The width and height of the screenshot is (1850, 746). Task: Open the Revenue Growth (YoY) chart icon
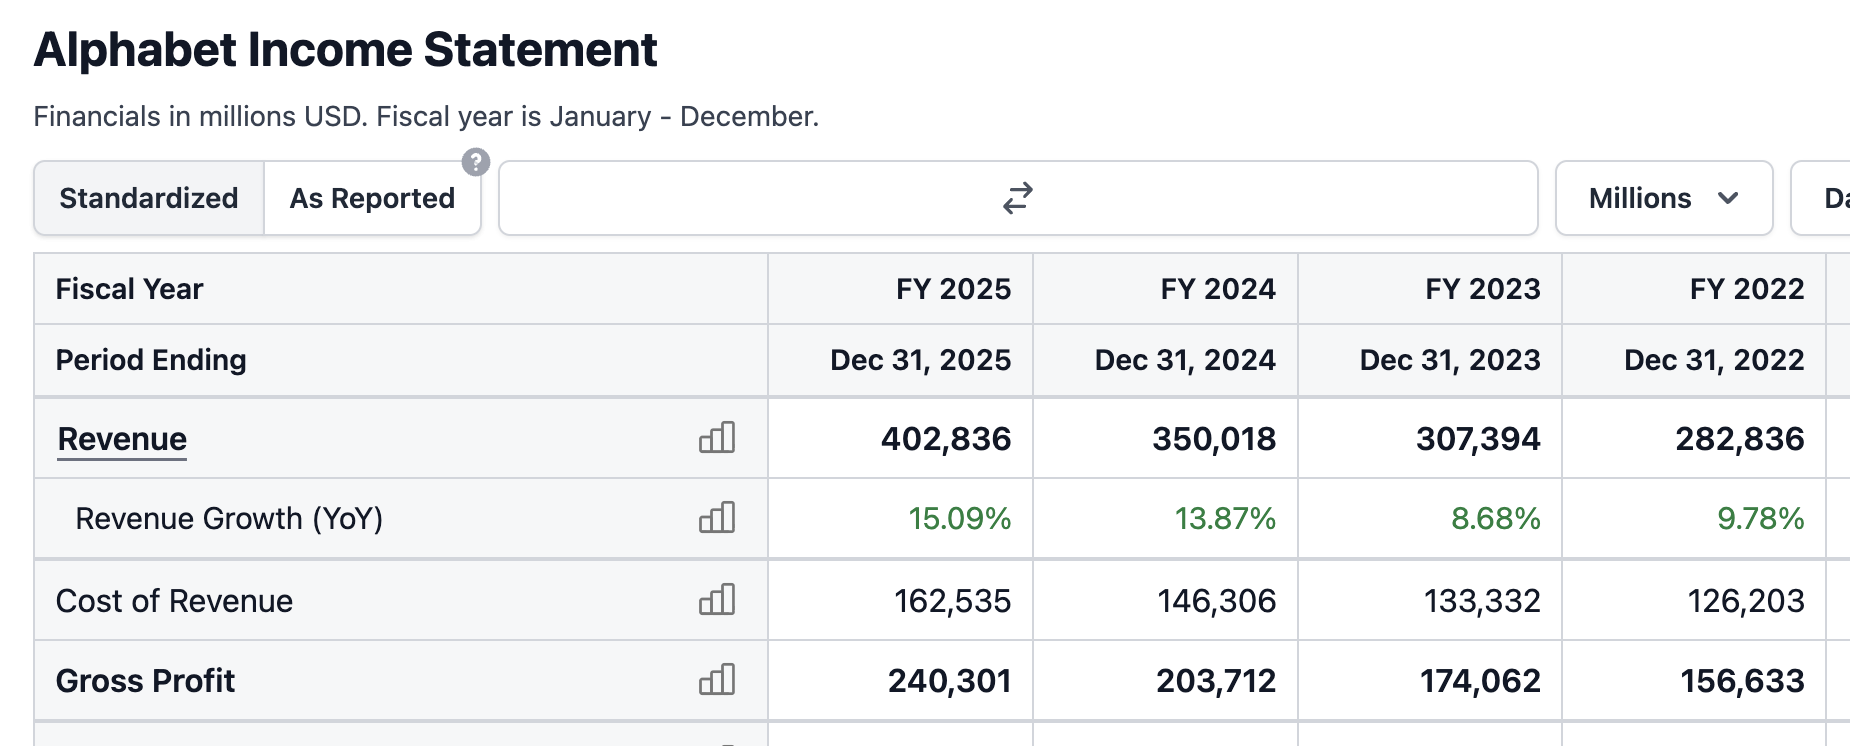pyautogui.click(x=717, y=518)
